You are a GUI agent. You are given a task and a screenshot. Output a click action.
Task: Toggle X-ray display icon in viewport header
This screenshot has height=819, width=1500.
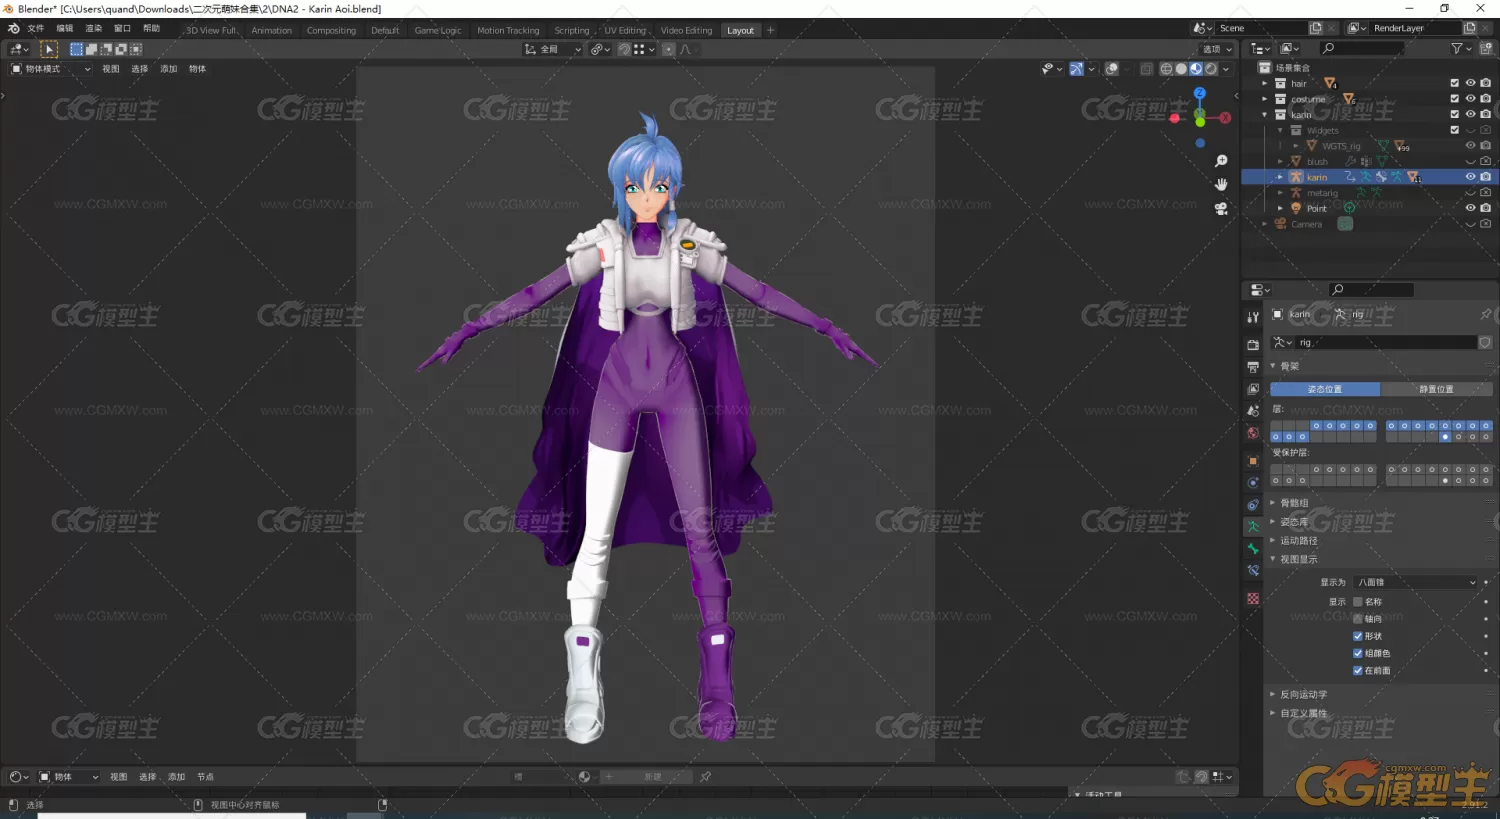tap(1146, 69)
